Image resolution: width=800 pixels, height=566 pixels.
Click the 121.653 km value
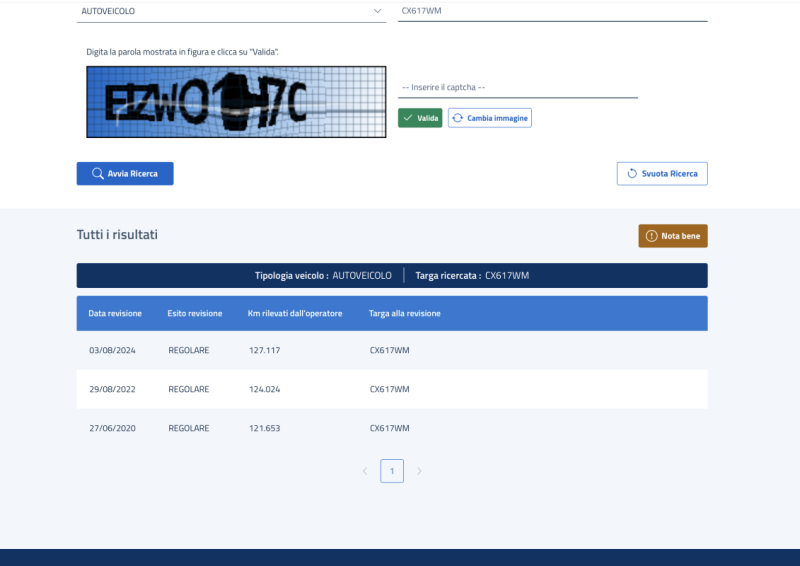coord(264,428)
